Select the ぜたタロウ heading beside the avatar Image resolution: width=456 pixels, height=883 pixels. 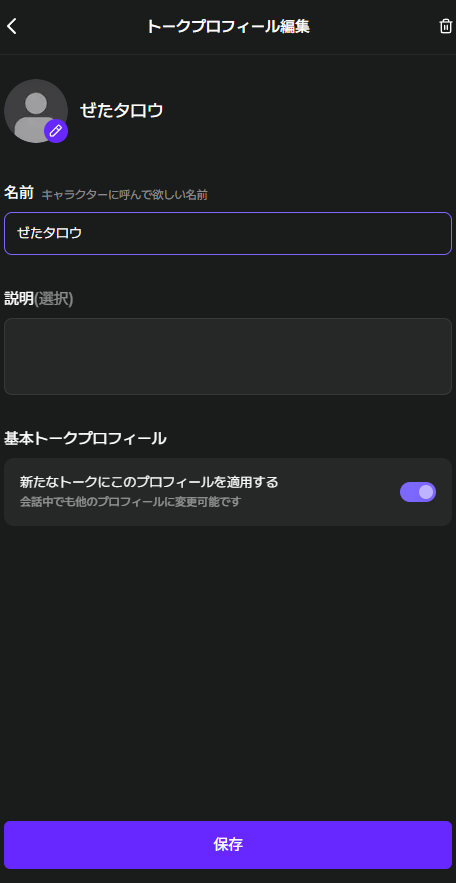click(122, 110)
